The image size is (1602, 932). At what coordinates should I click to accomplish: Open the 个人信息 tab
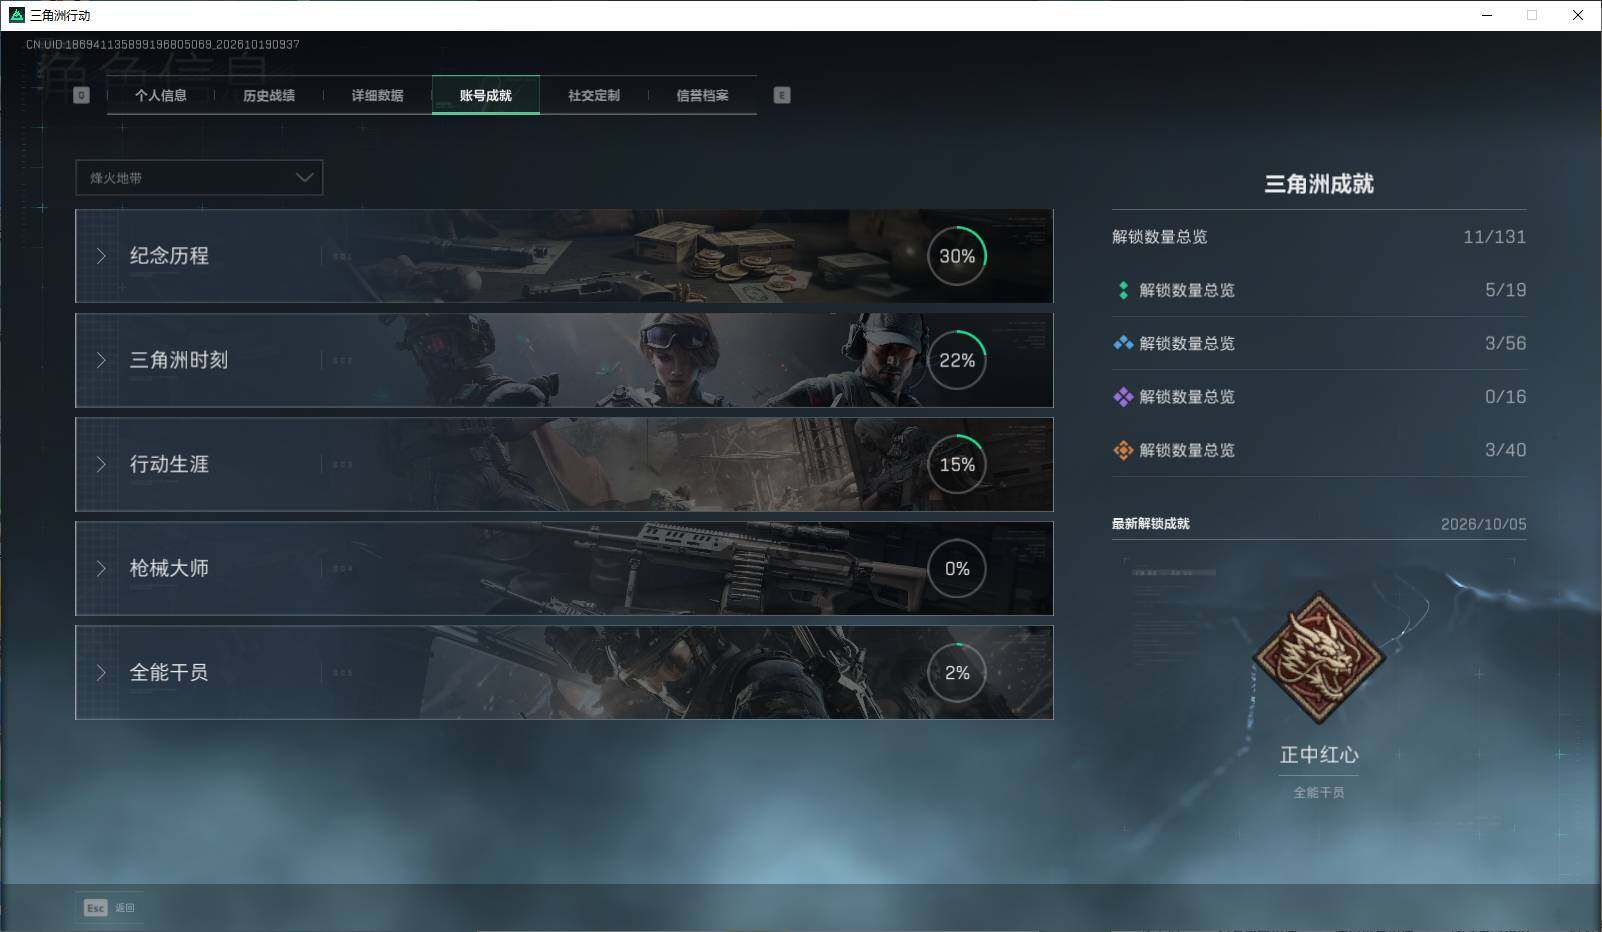pos(161,95)
